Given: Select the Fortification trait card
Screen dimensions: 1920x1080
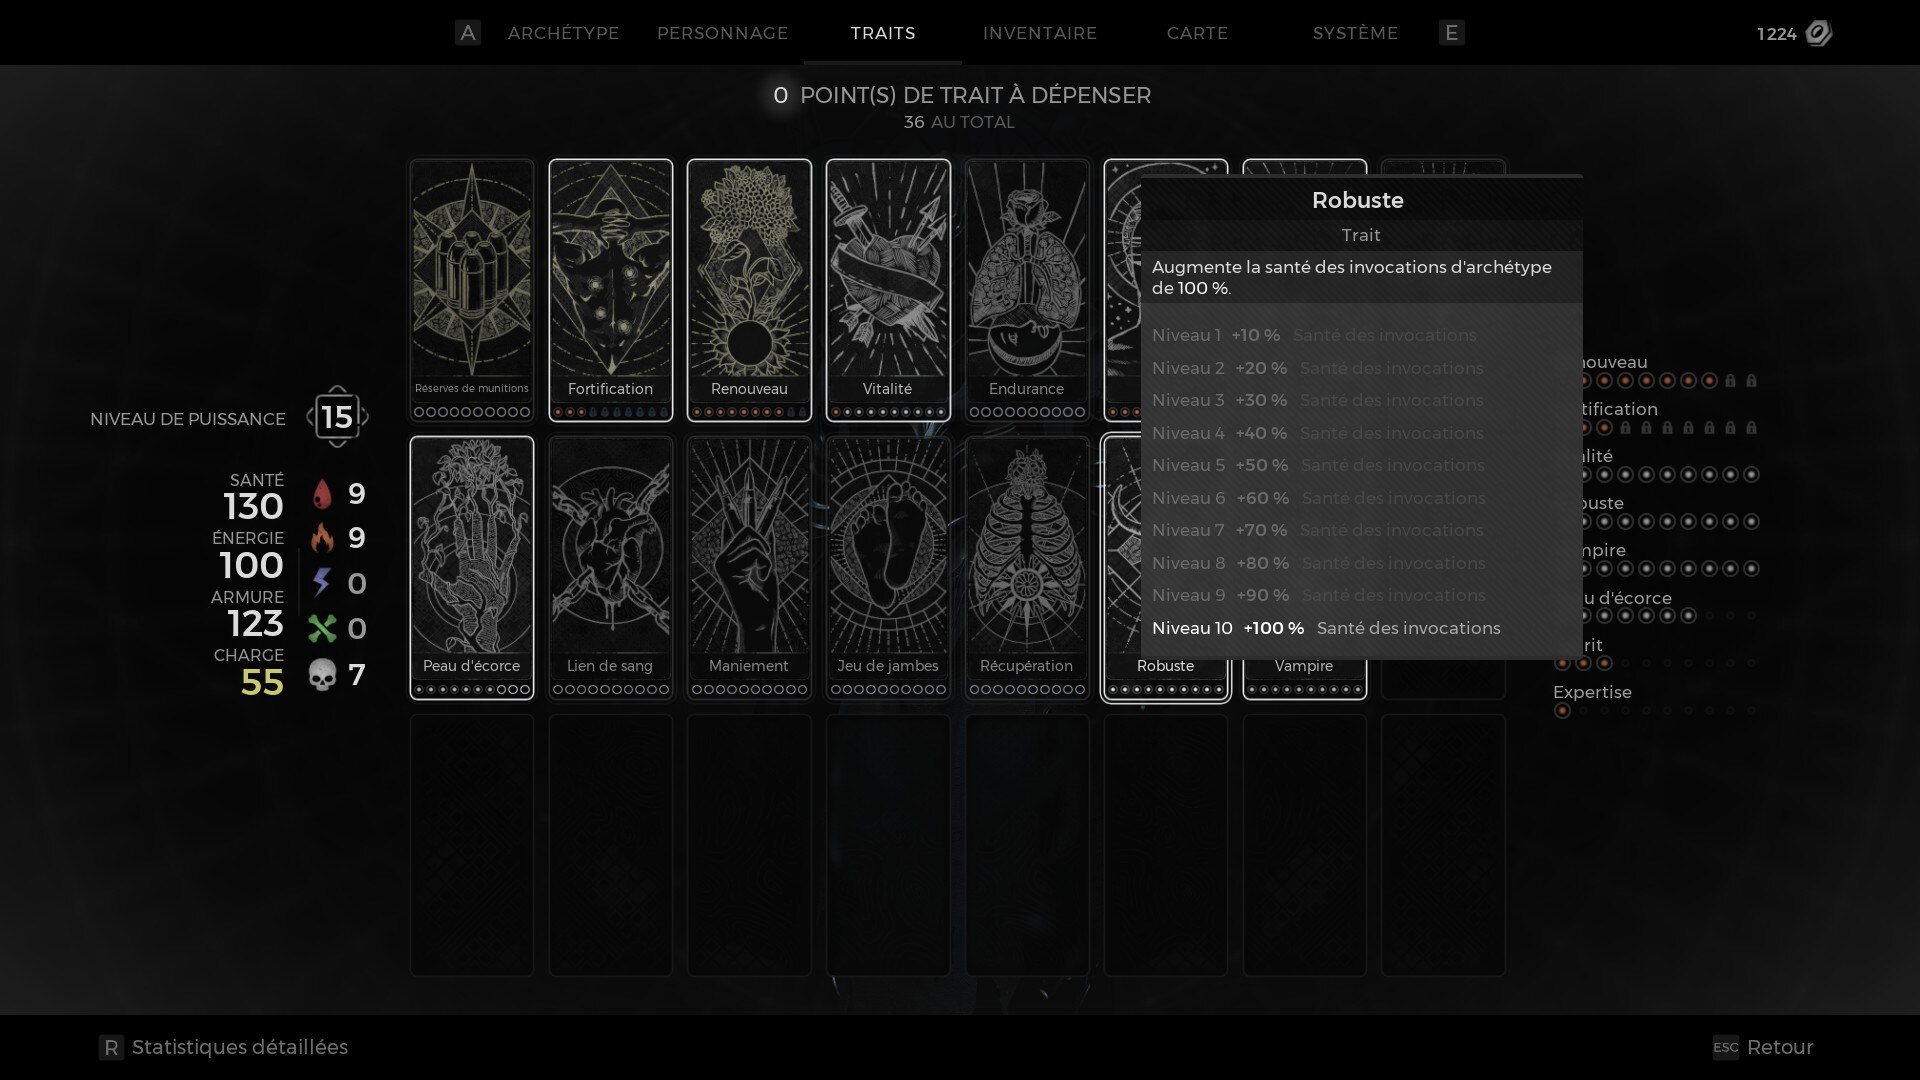Looking at the screenshot, I should 610,291.
